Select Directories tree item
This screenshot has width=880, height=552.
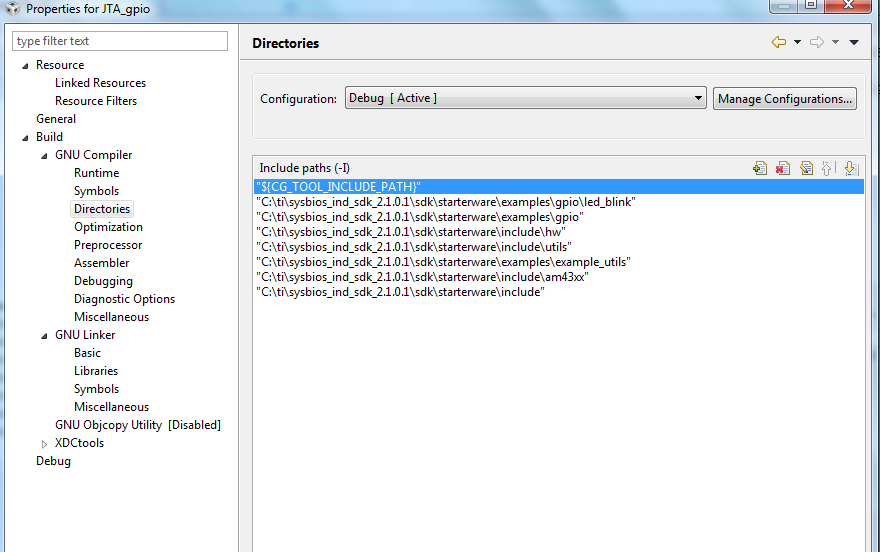(x=102, y=209)
